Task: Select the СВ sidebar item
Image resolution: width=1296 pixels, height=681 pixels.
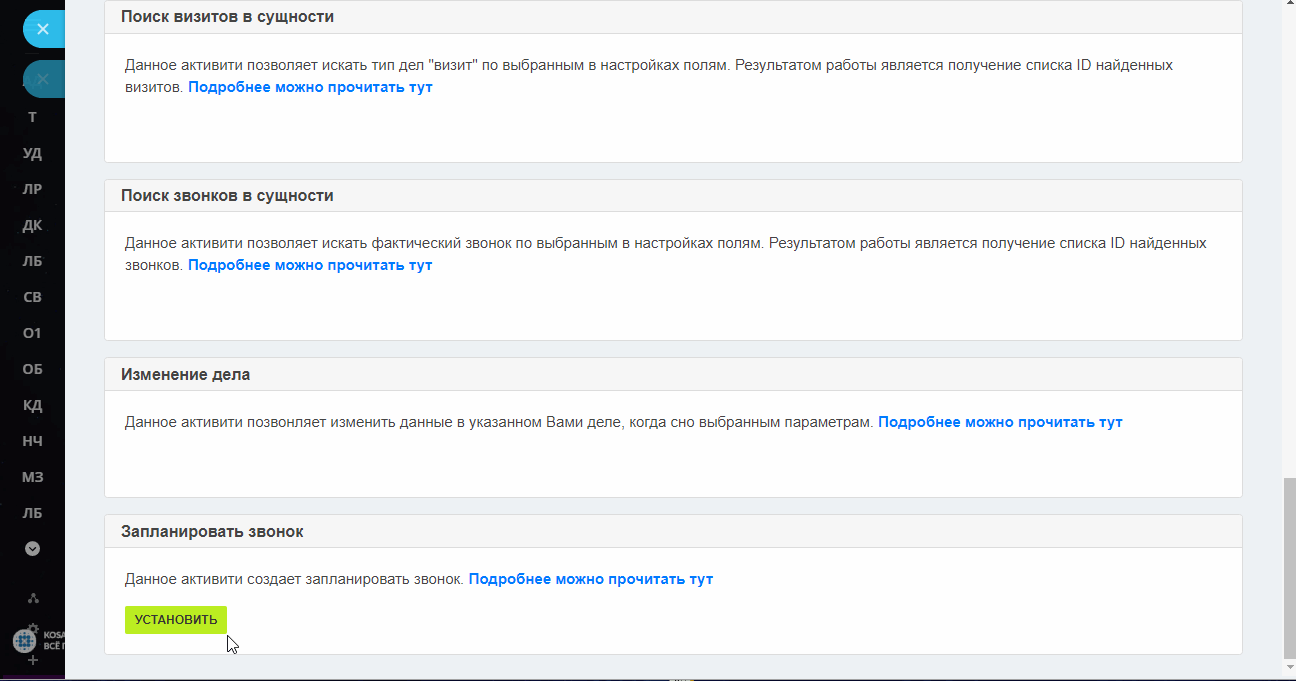Action: point(32,297)
